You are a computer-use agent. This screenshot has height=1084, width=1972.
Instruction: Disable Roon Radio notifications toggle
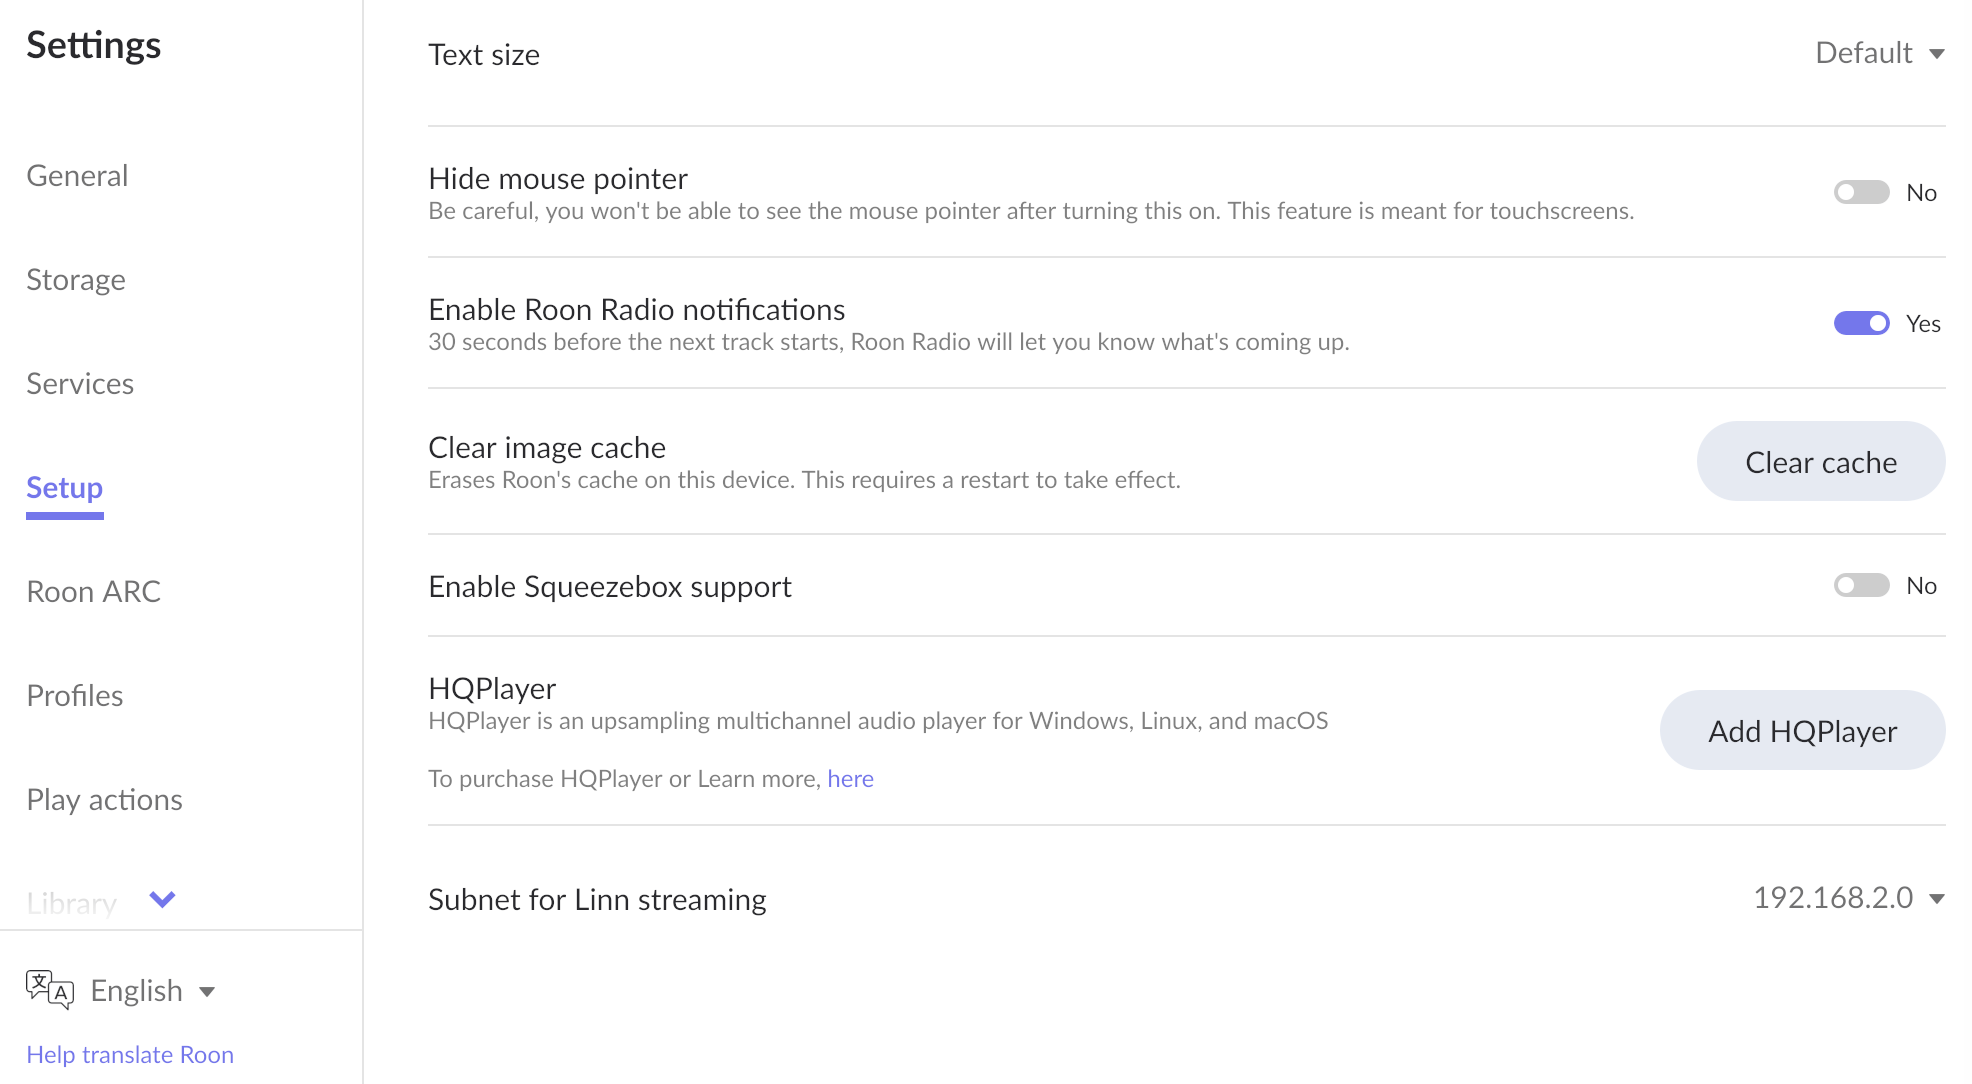pyautogui.click(x=1861, y=323)
